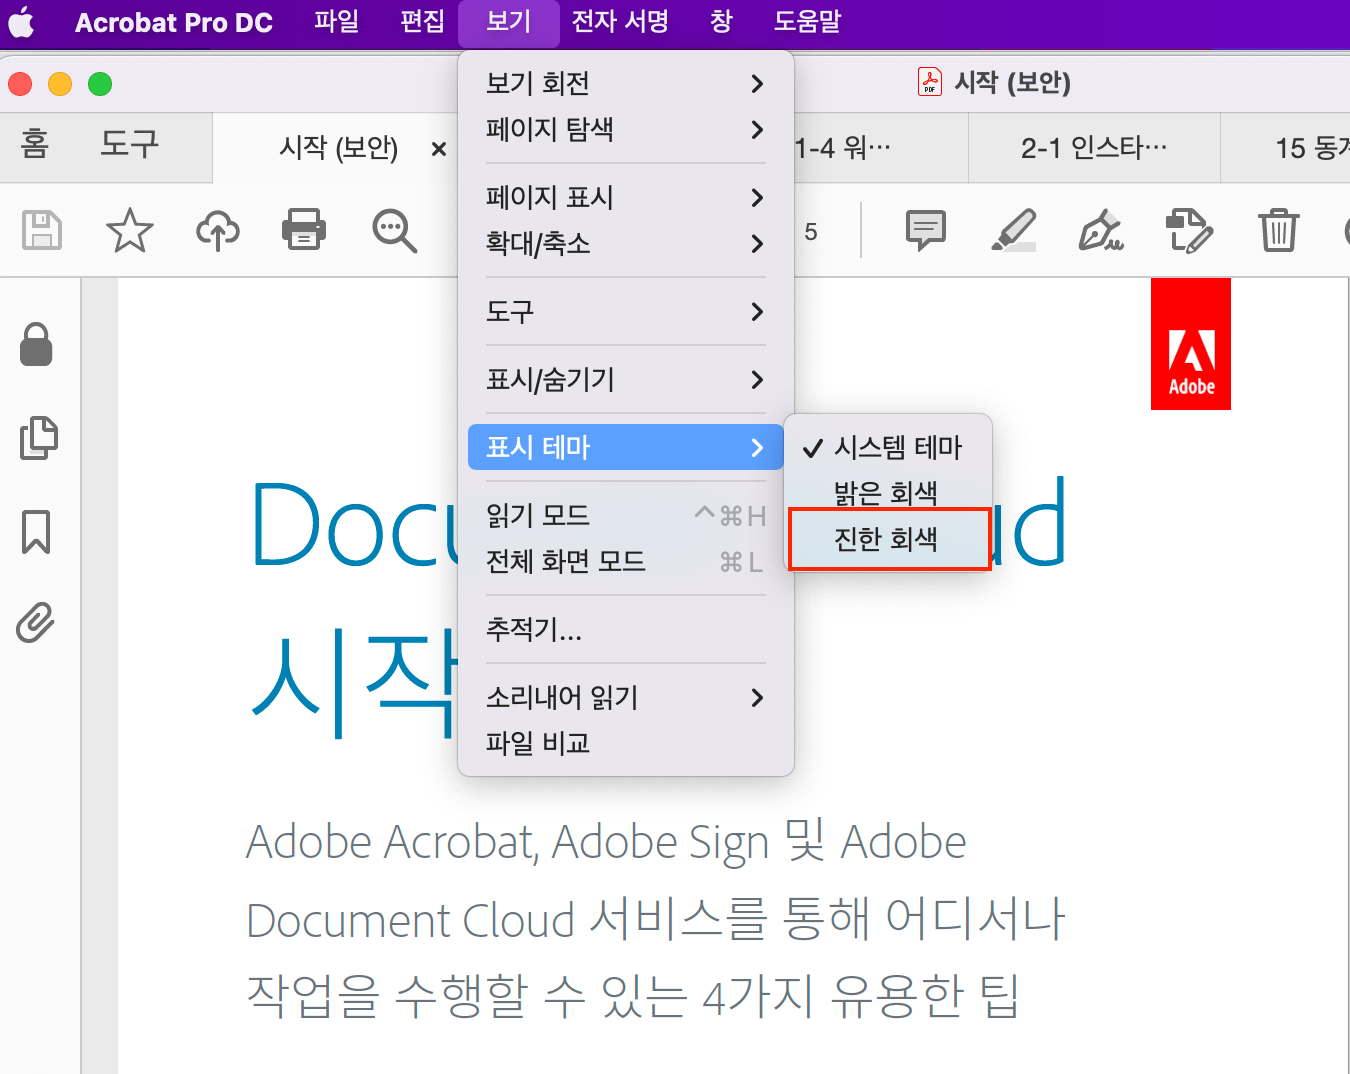Add a comment with speech bubble icon
This screenshot has width=1350, height=1074.
tap(926, 230)
